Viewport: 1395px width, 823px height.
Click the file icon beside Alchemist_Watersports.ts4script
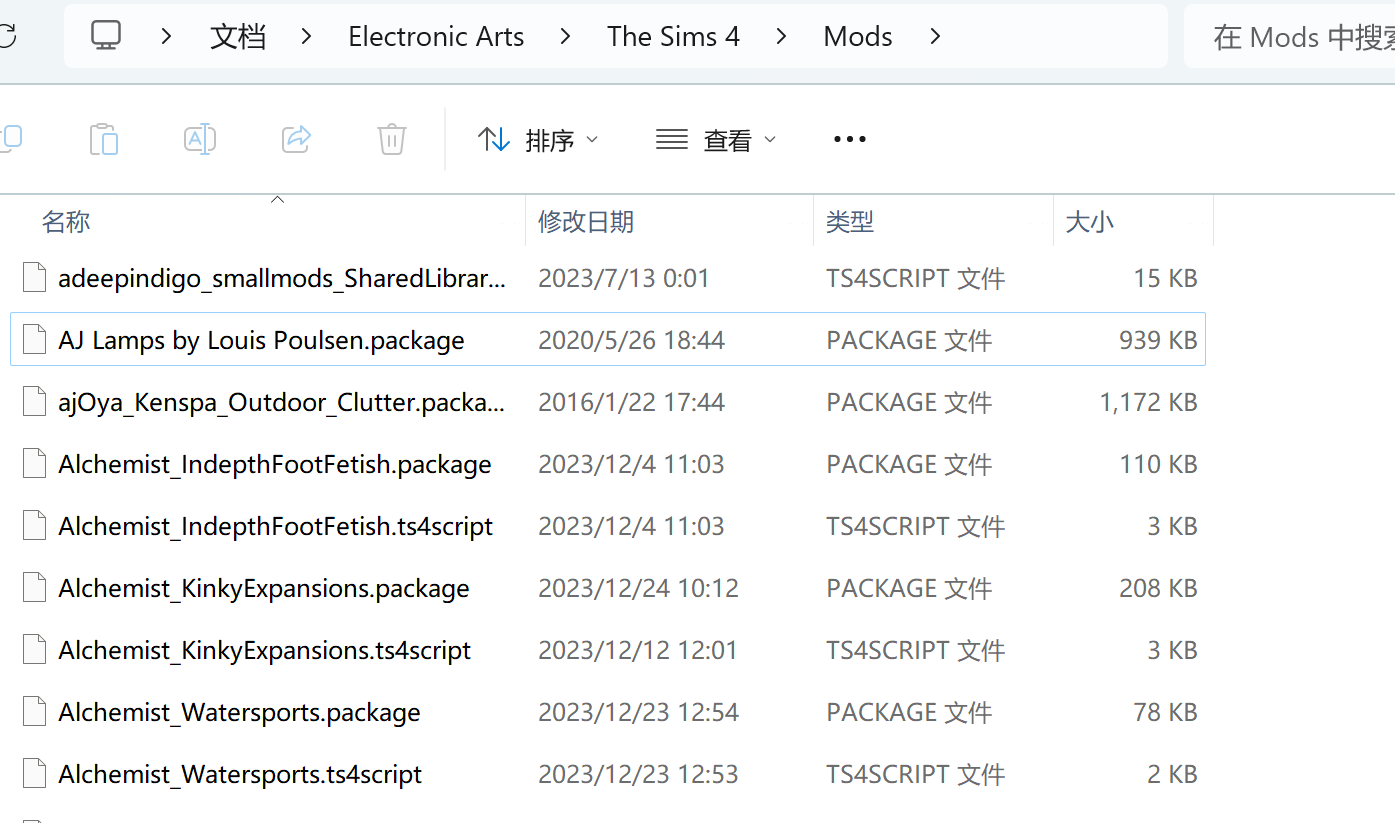(x=35, y=774)
